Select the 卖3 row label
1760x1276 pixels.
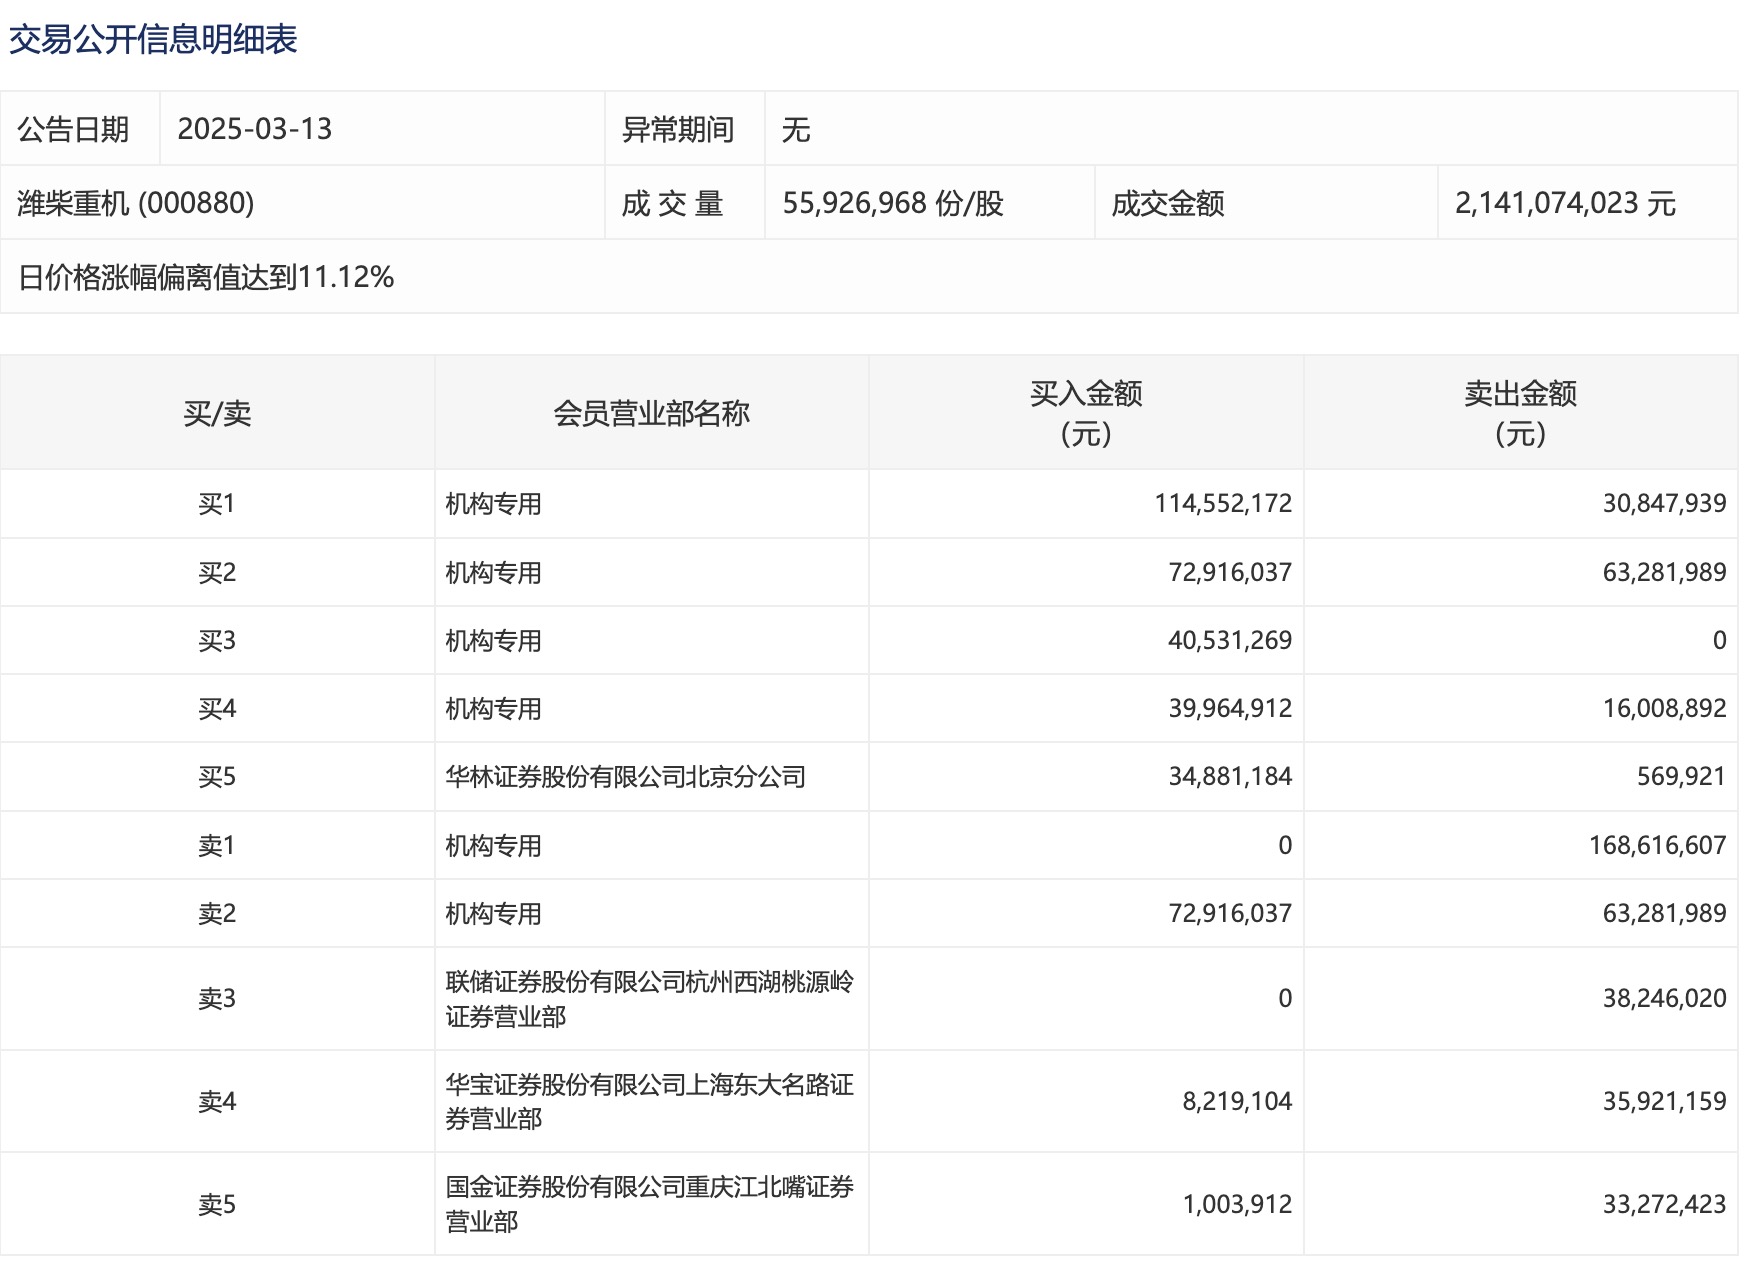tap(217, 998)
